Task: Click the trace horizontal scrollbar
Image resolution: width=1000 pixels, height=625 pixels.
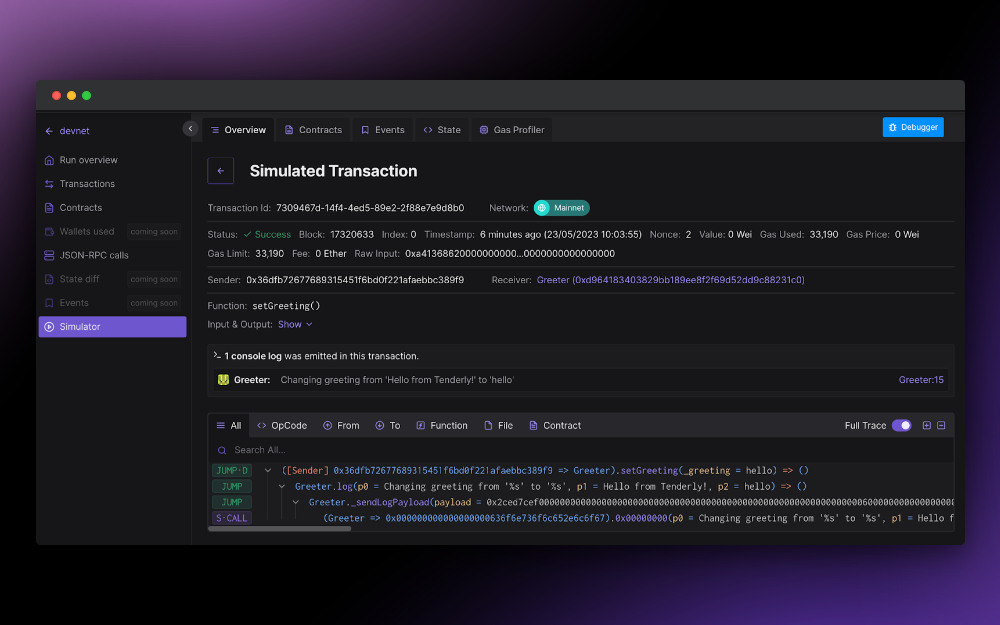Action: pos(279,529)
